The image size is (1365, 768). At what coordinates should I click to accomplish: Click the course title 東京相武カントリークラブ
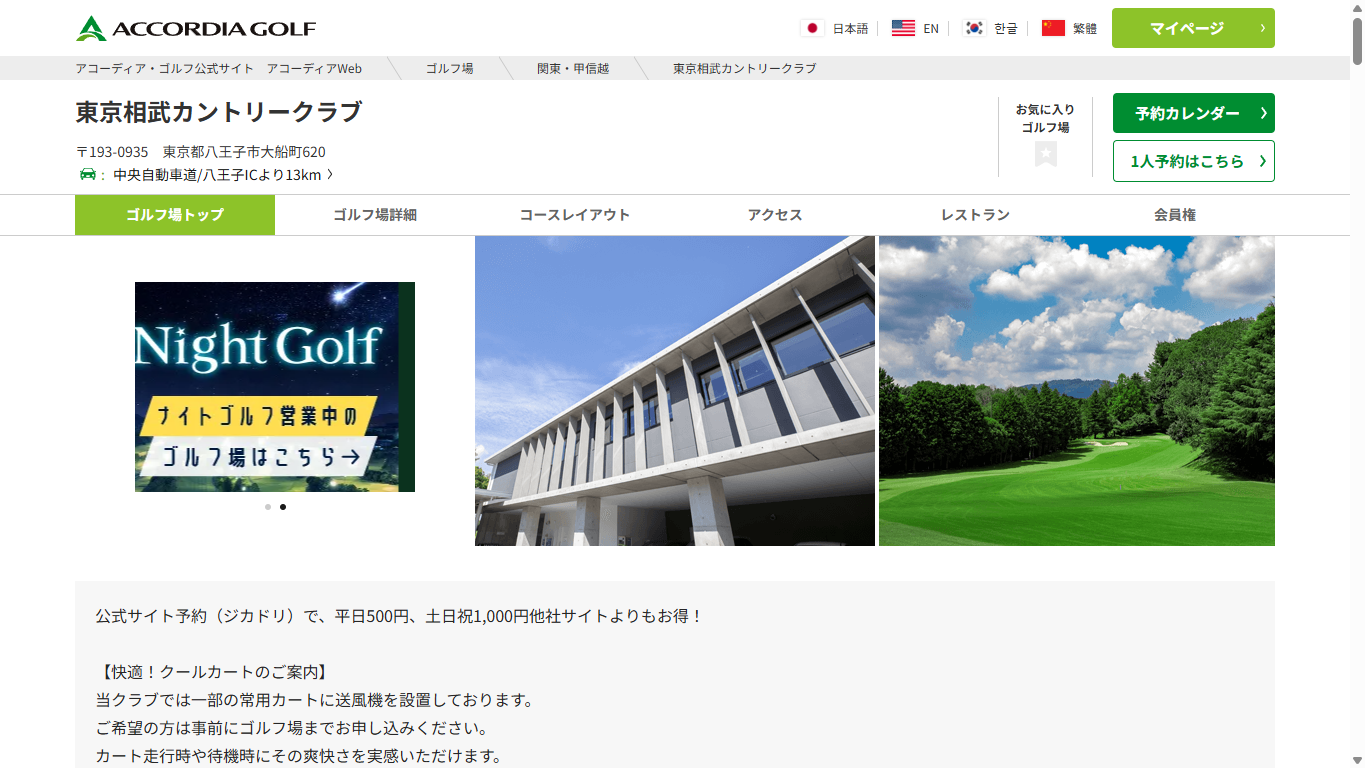[x=219, y=112]
